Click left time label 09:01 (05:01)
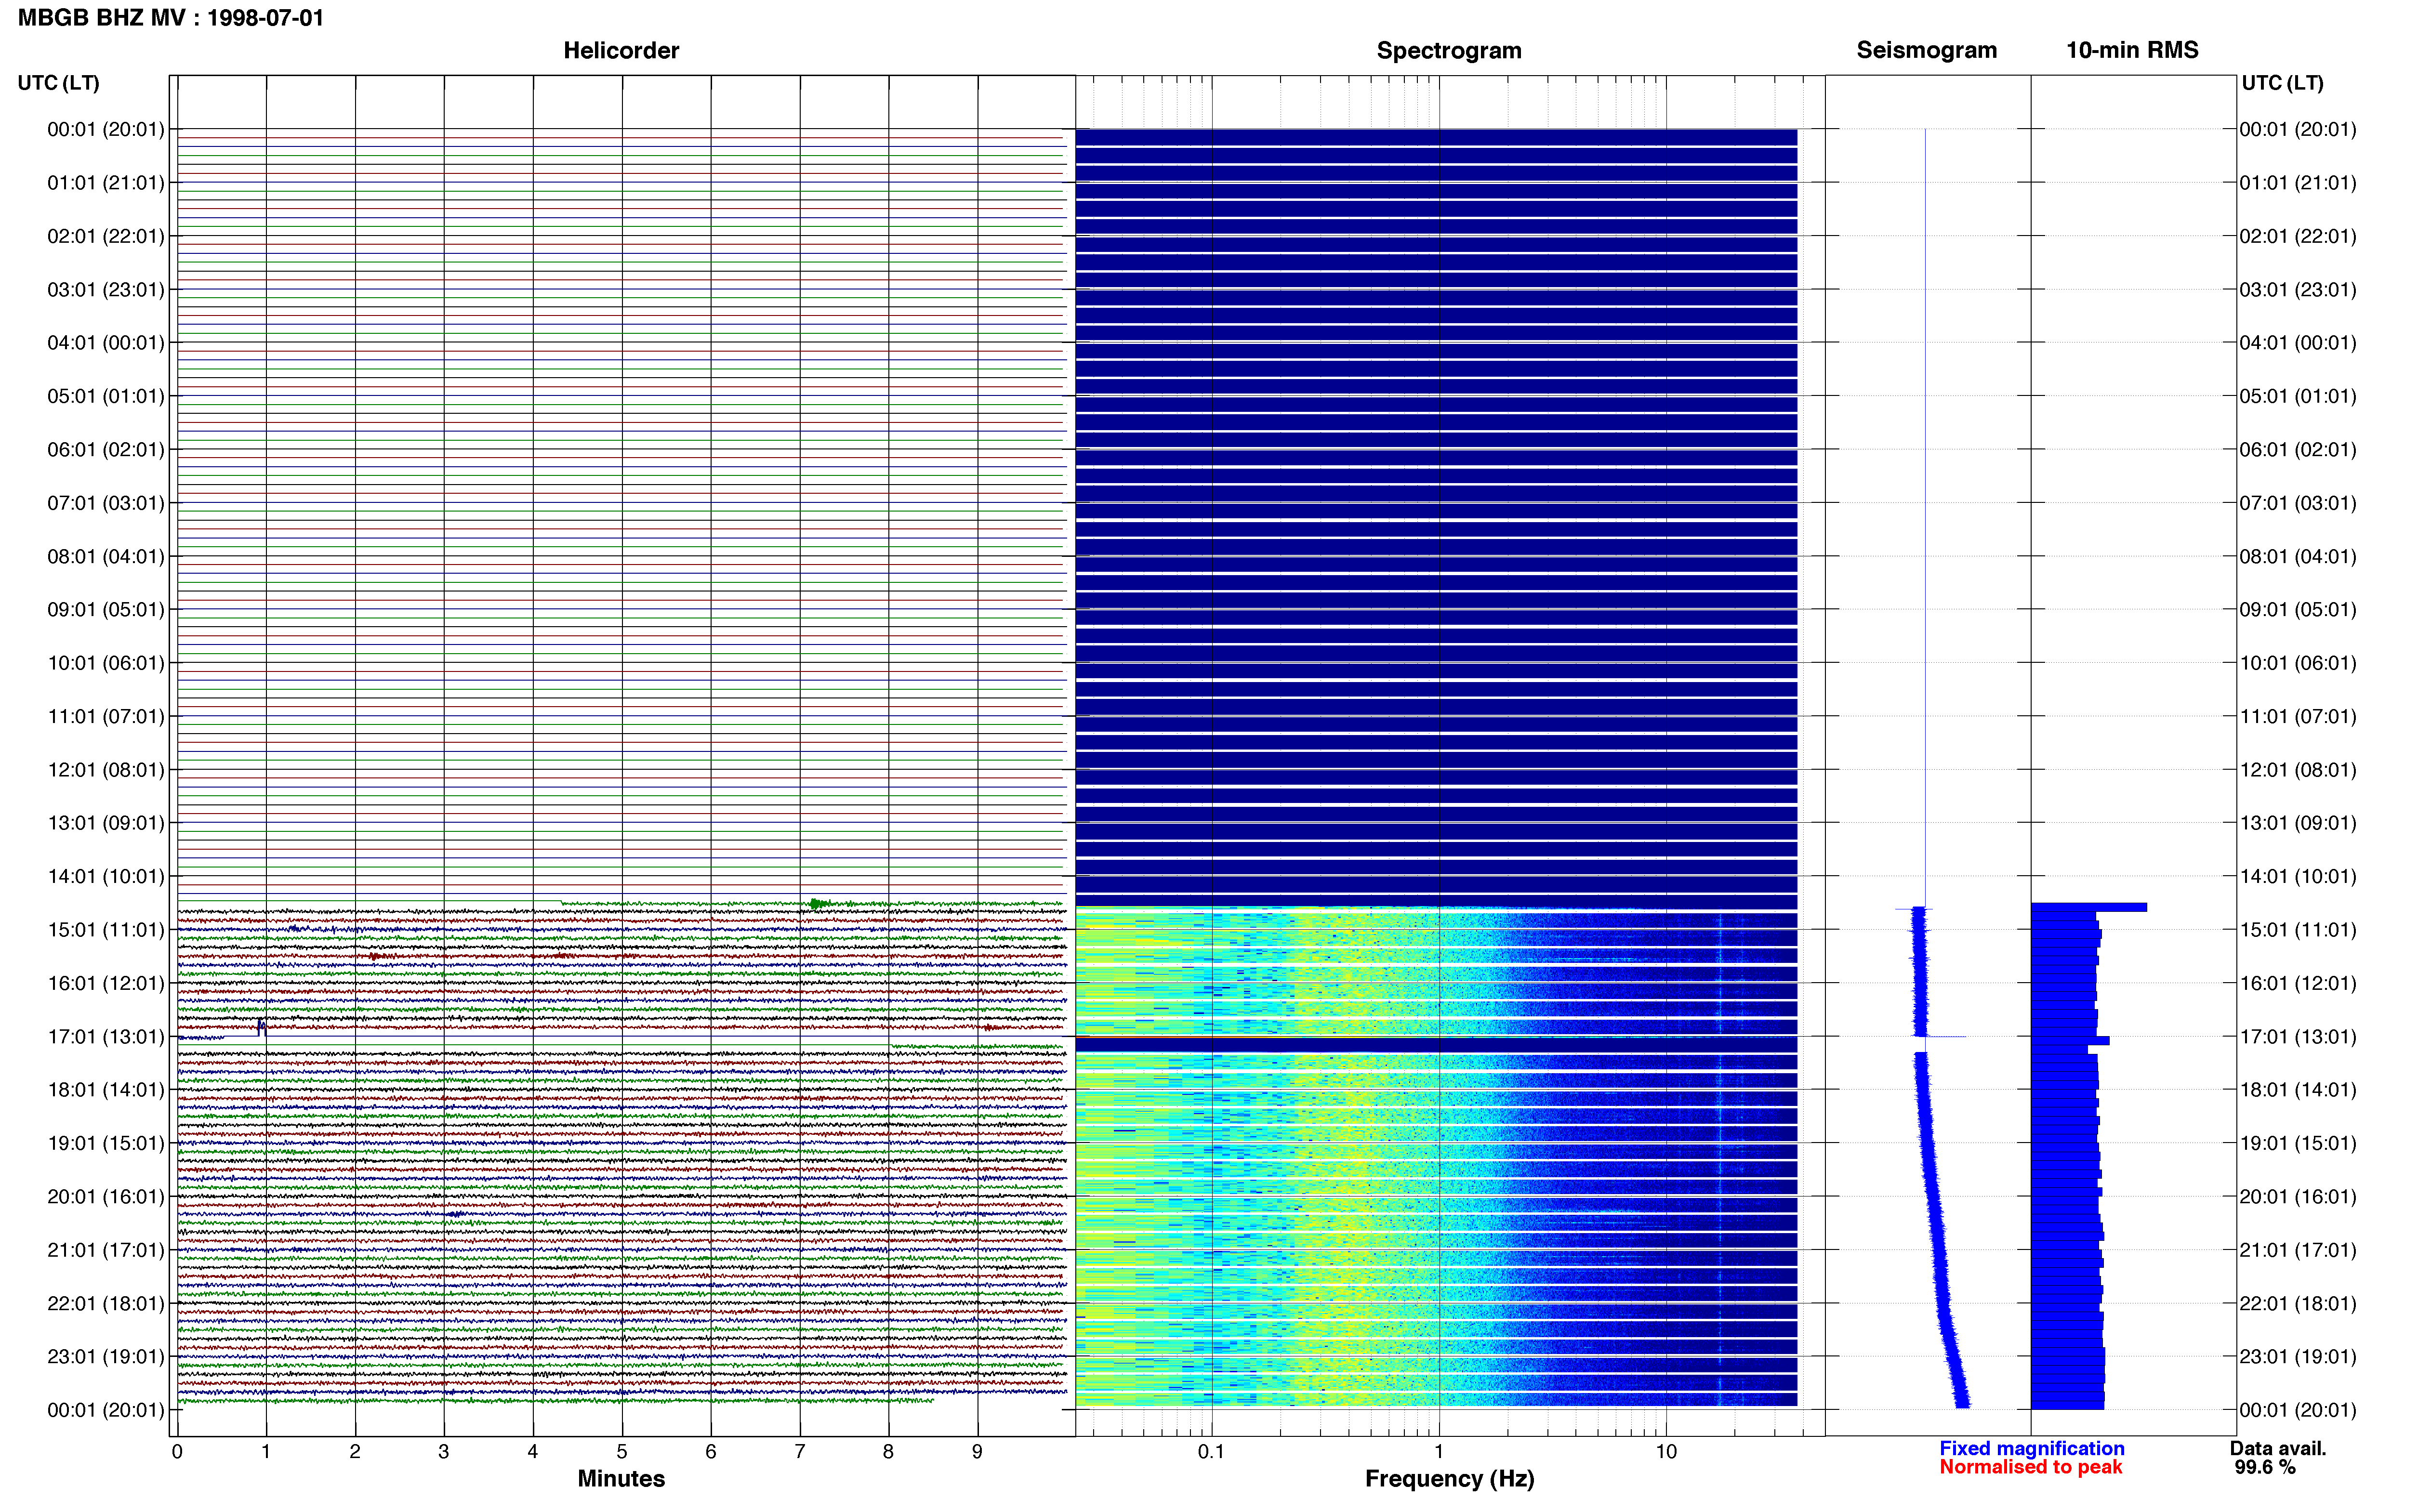 (x=106, y=610)
